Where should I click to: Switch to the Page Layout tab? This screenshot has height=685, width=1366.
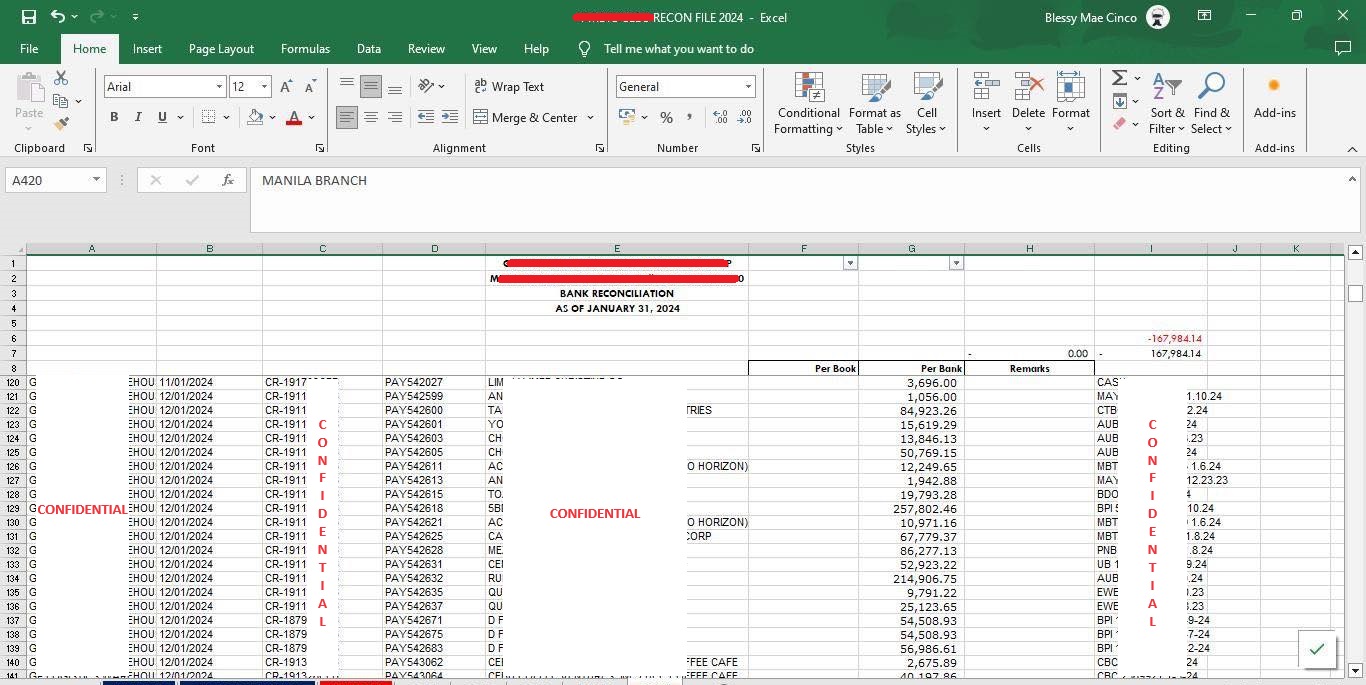(221, 49)
